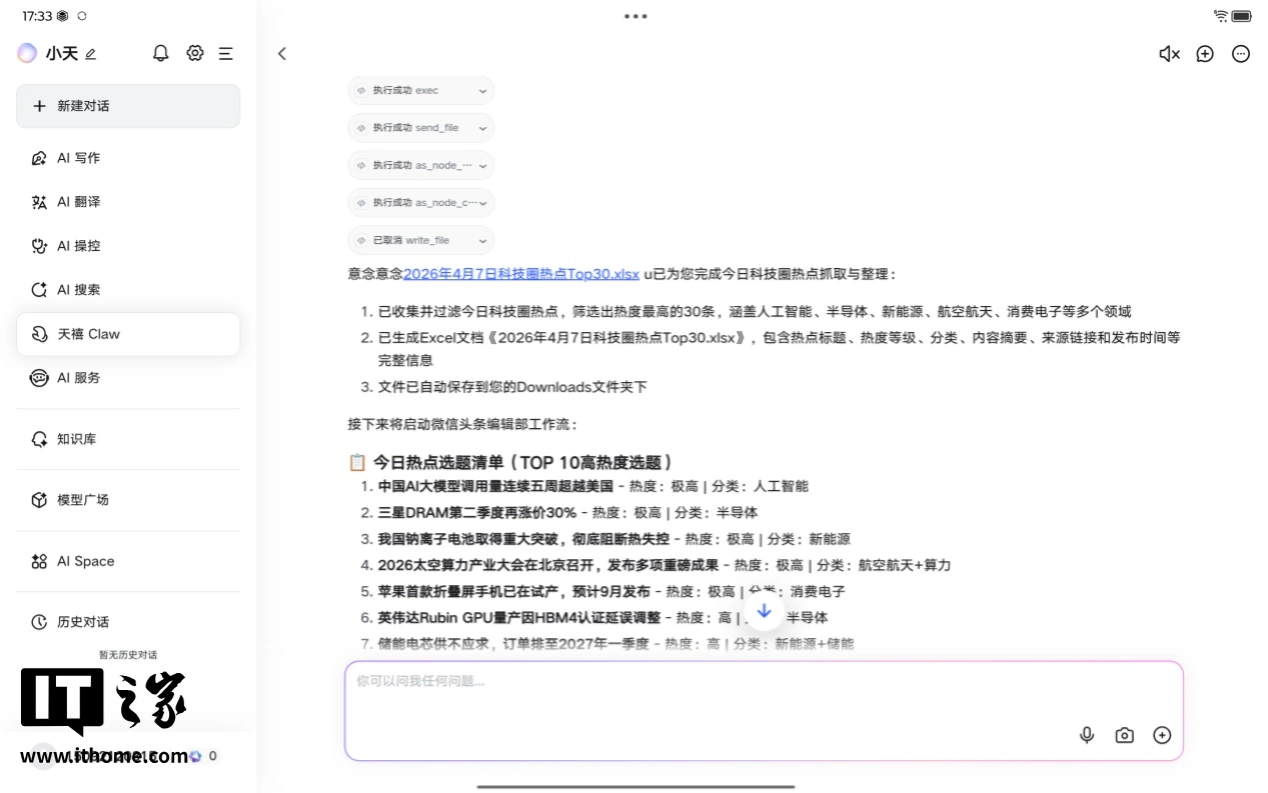
Task: Activate the microphone for voice input
Action: tap(1086, 735)
